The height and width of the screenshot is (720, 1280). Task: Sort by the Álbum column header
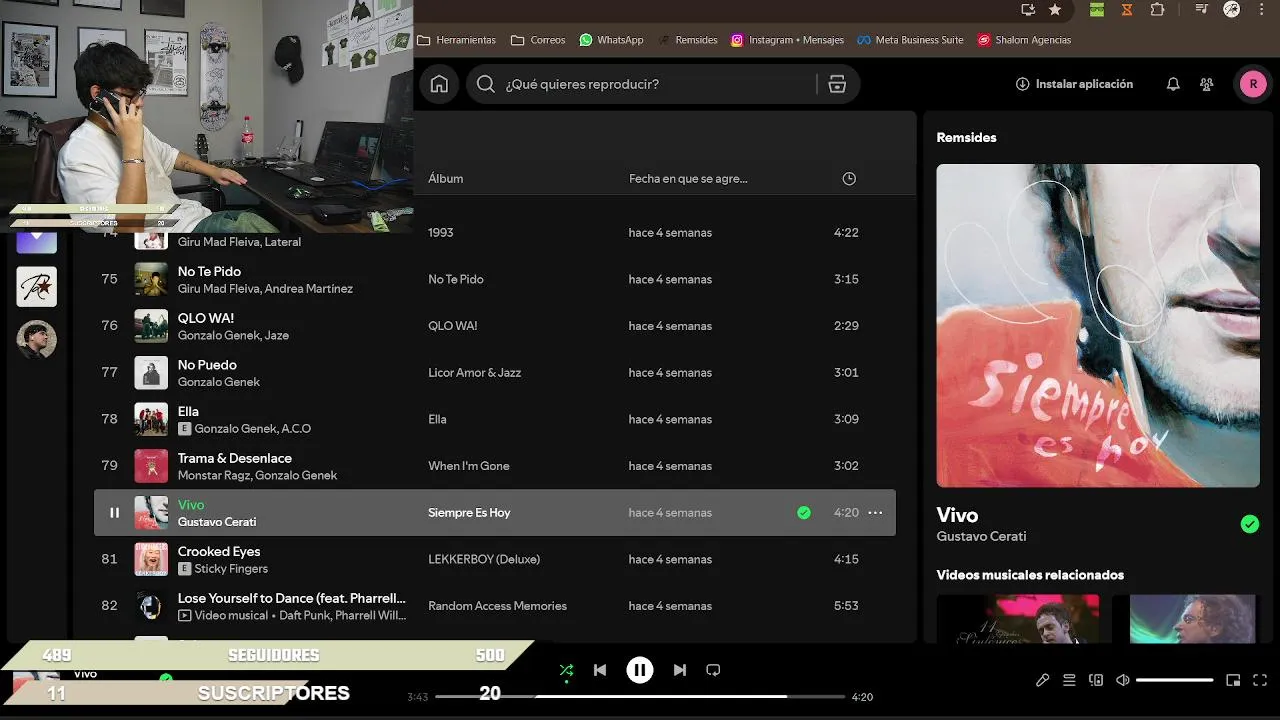[x=446, y=179]
